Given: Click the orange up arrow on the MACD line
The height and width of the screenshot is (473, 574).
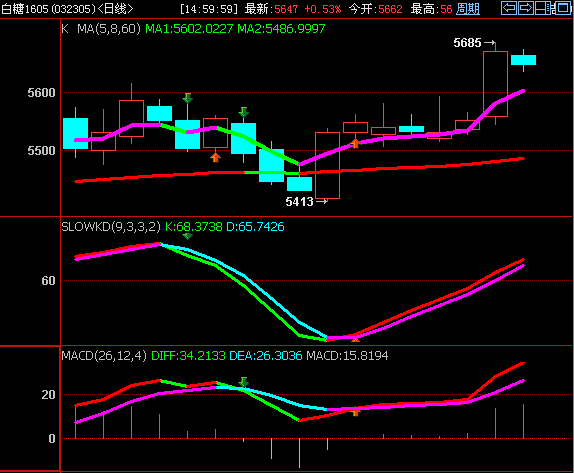Looking at the screenshot, I should [x=355, y=413].
